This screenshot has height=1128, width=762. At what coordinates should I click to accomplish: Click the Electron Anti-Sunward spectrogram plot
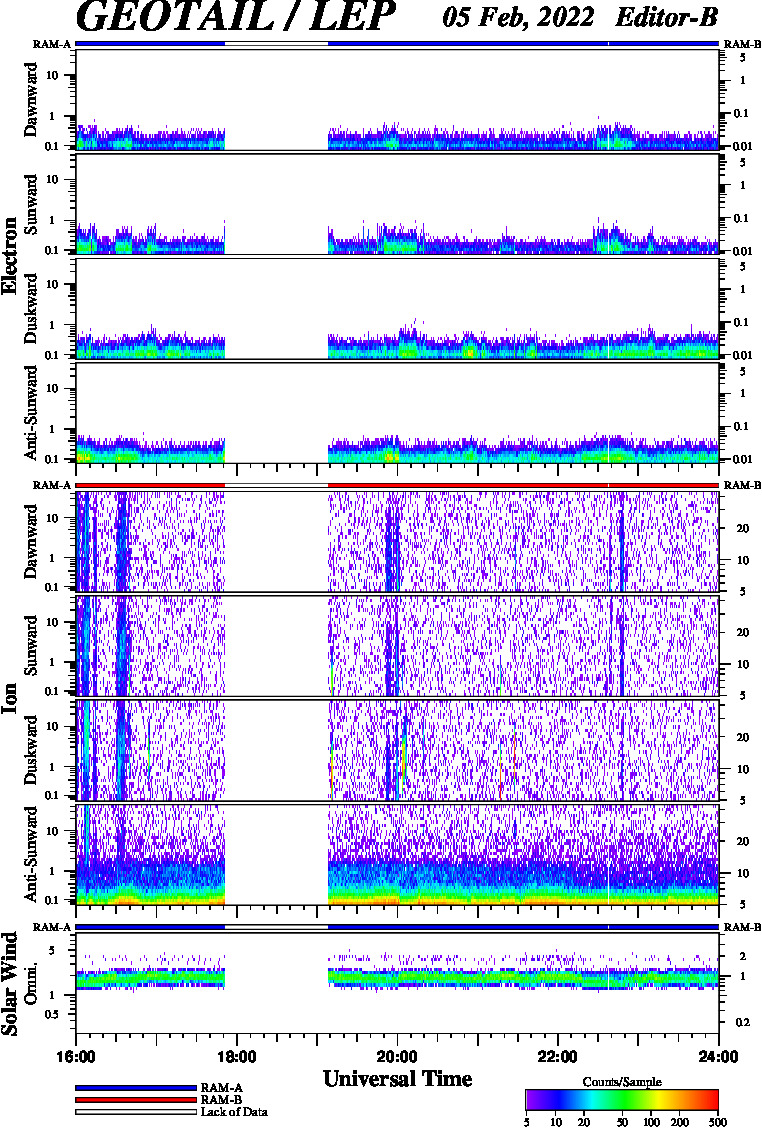click(397, 413)
